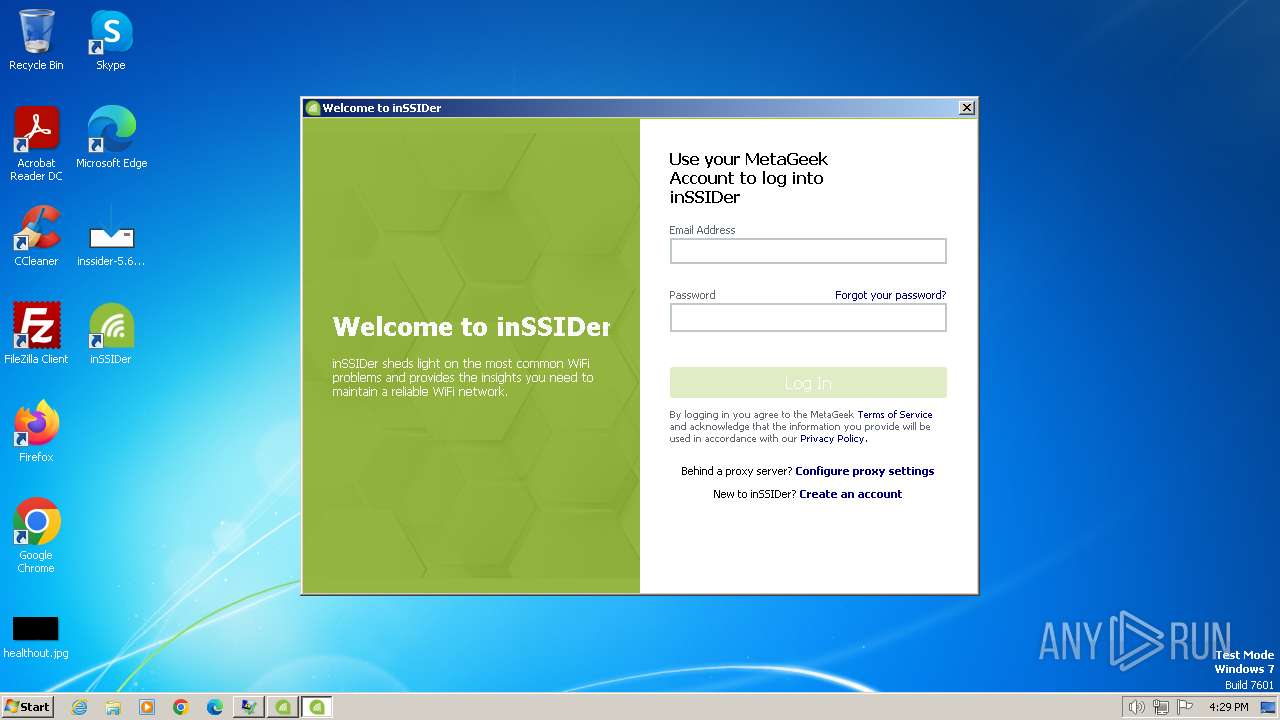Image resolution: width=1280 pixels, height=720 pixels.
Task: Switch to the installer taskbar button
Action: coord(248,707)
